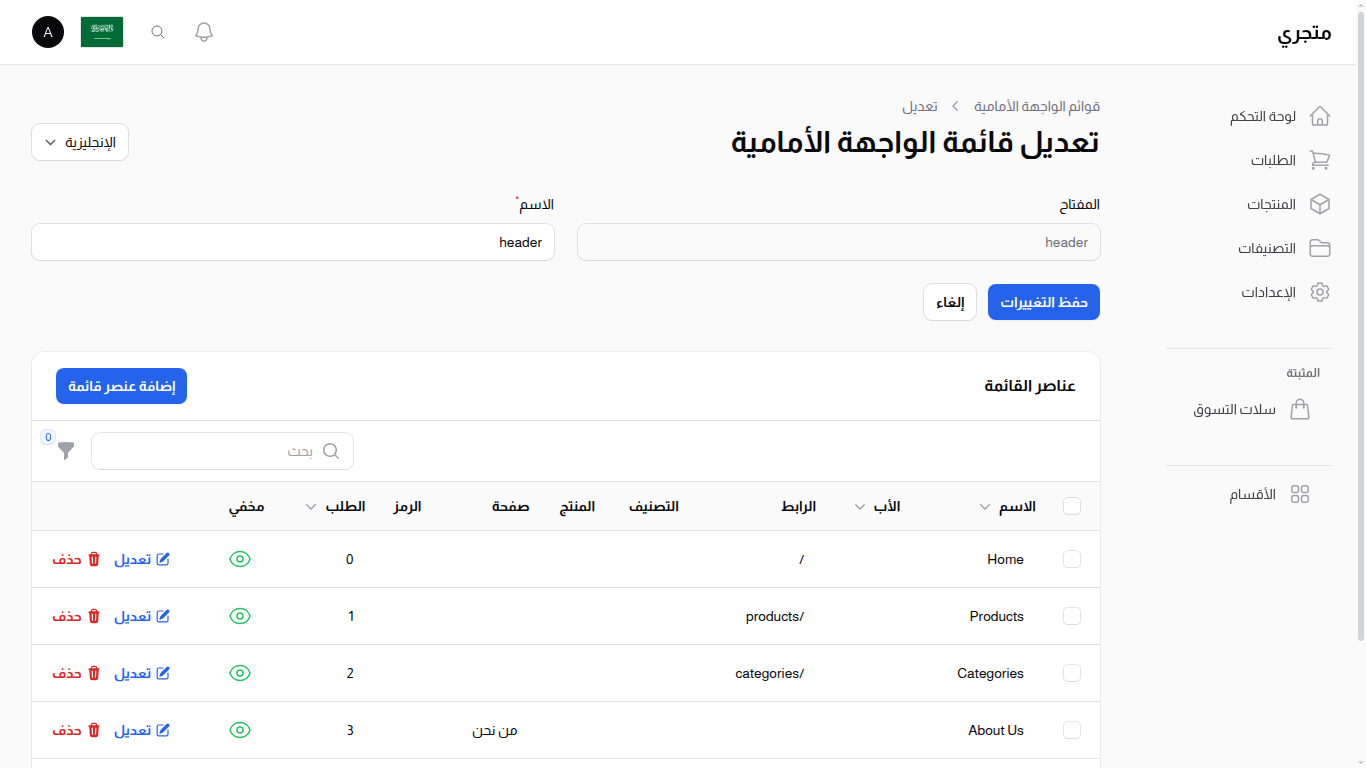The height and width of the screenshot is (768, 1366).
Task: Select the checkbox for the Products row
Action: (1072, 616)
